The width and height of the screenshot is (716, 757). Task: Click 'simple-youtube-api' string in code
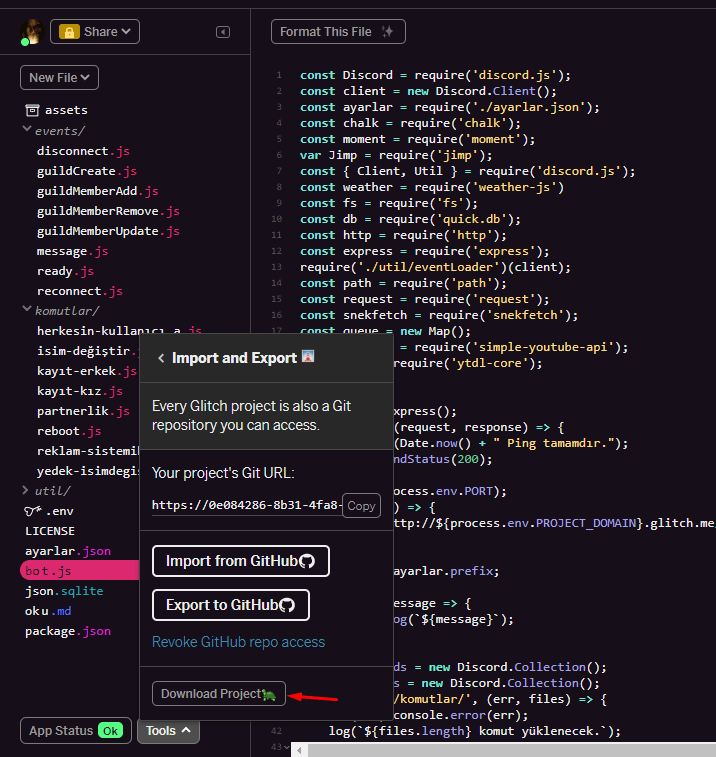[543, 347]
